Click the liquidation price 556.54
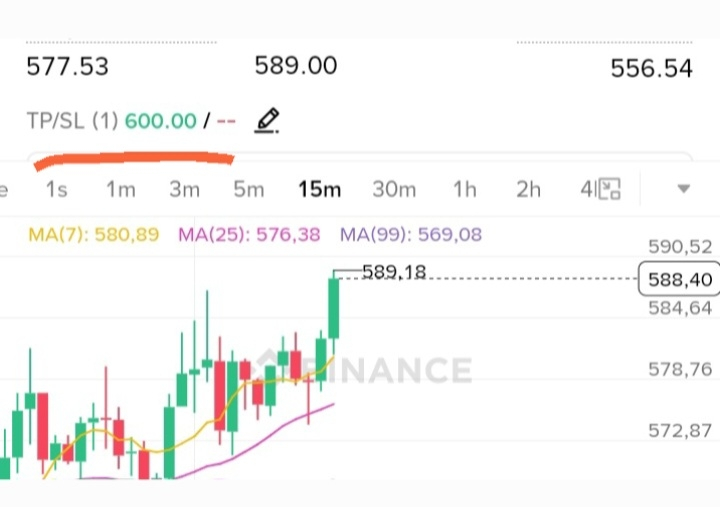This screenshot has height=507, width=720. (x=651, y=68)
